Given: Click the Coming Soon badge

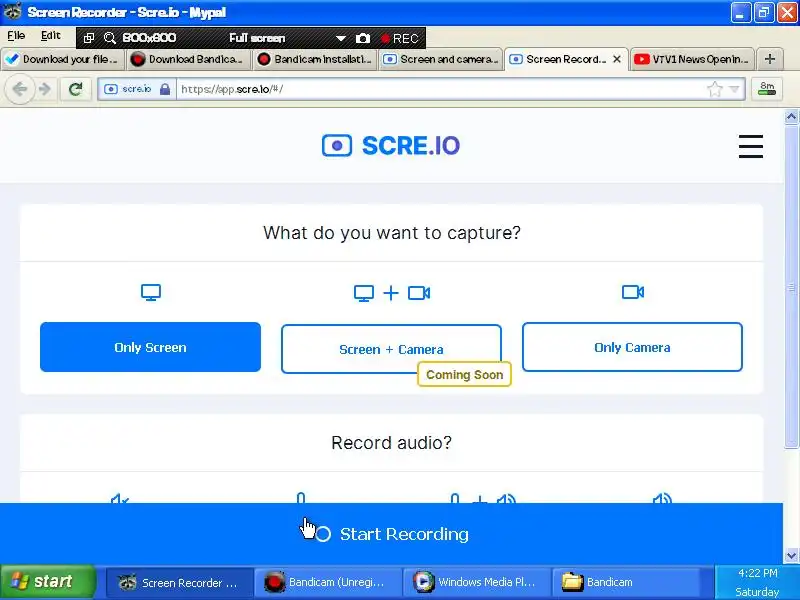Looking at the screenshot, I should pyautogui.click(x=464, y=374).
